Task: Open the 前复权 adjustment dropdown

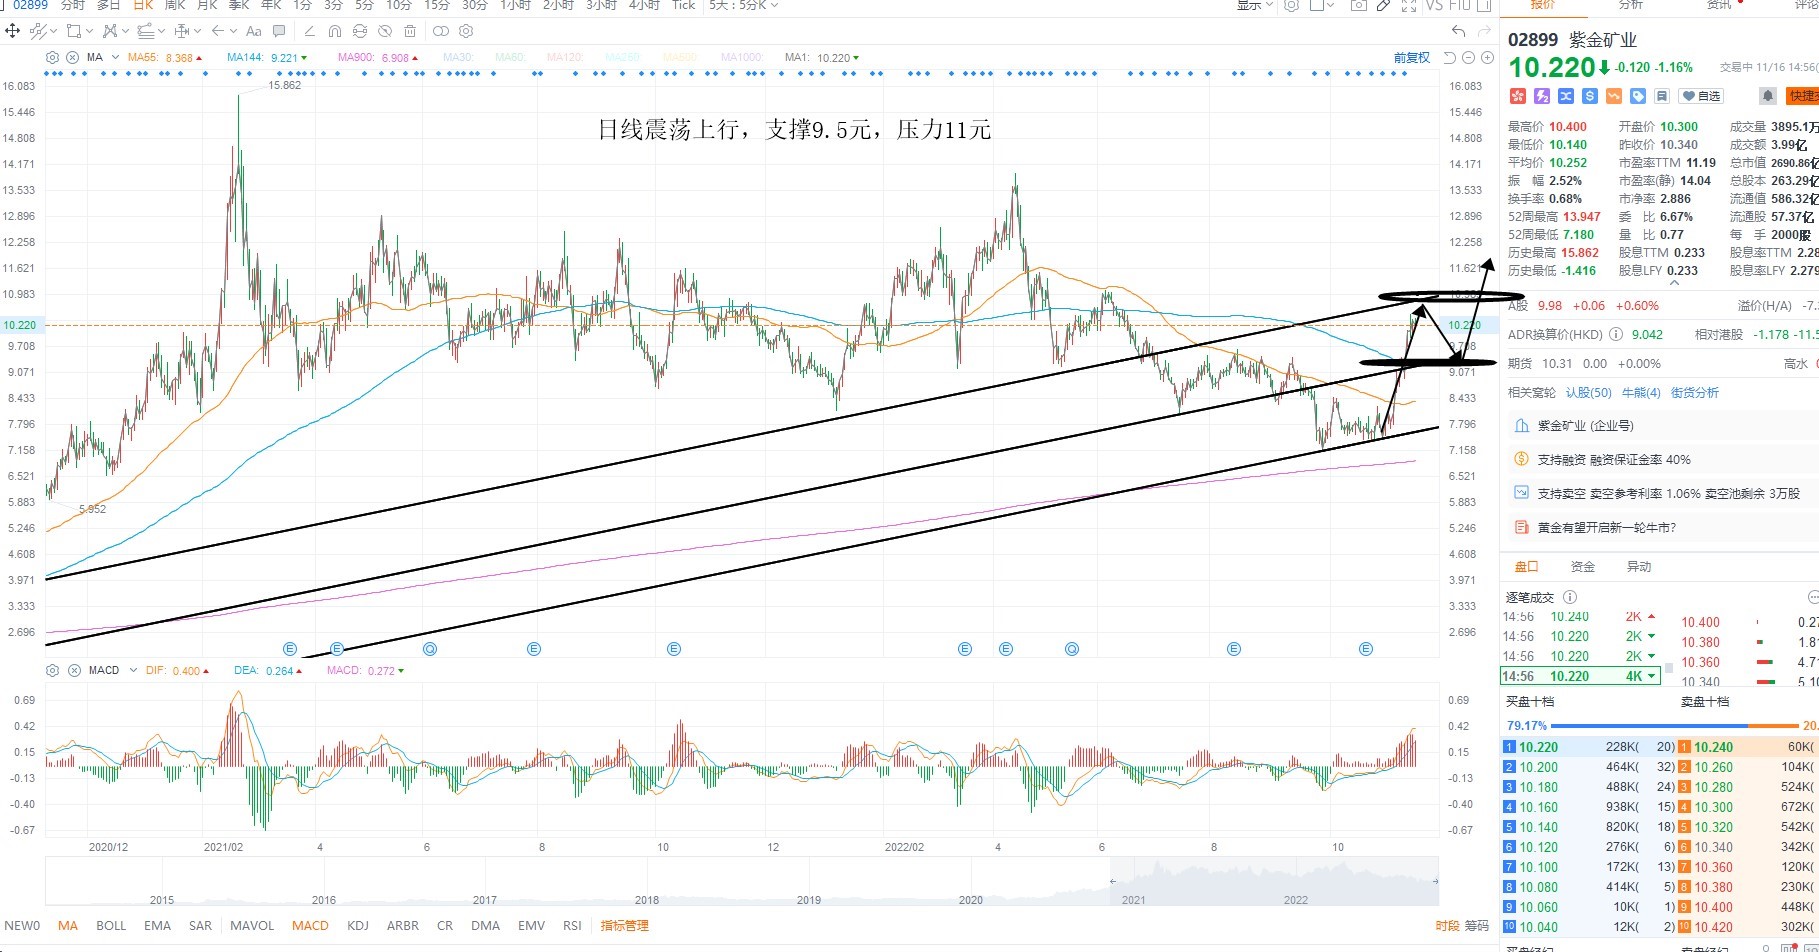Action: point(1412,57)
